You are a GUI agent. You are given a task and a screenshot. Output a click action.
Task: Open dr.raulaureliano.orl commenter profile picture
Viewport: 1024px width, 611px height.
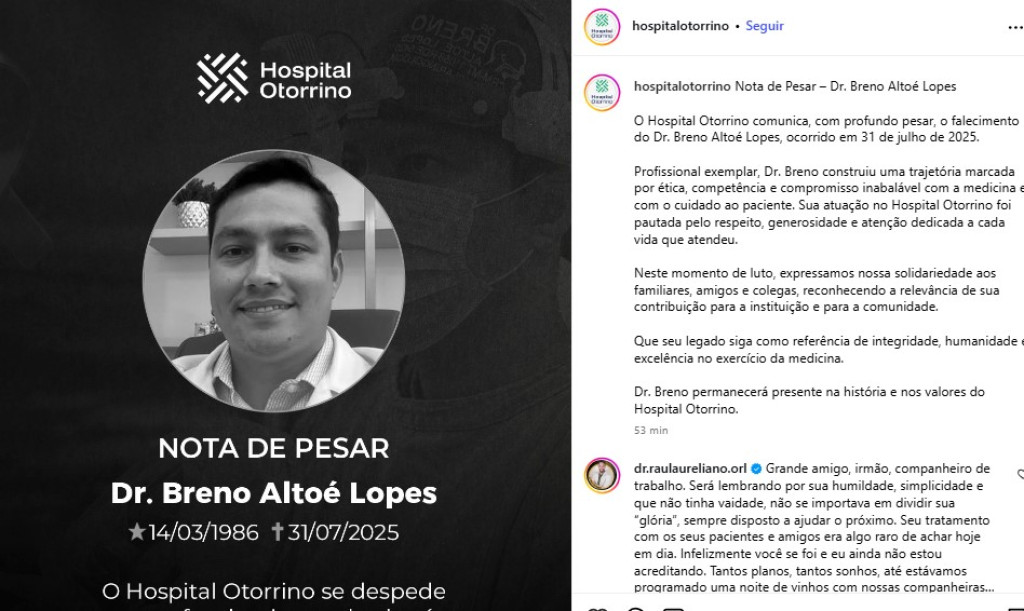point(601,475)
